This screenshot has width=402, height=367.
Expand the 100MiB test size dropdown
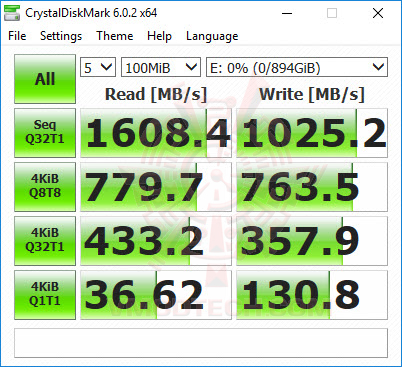[161, 67]
